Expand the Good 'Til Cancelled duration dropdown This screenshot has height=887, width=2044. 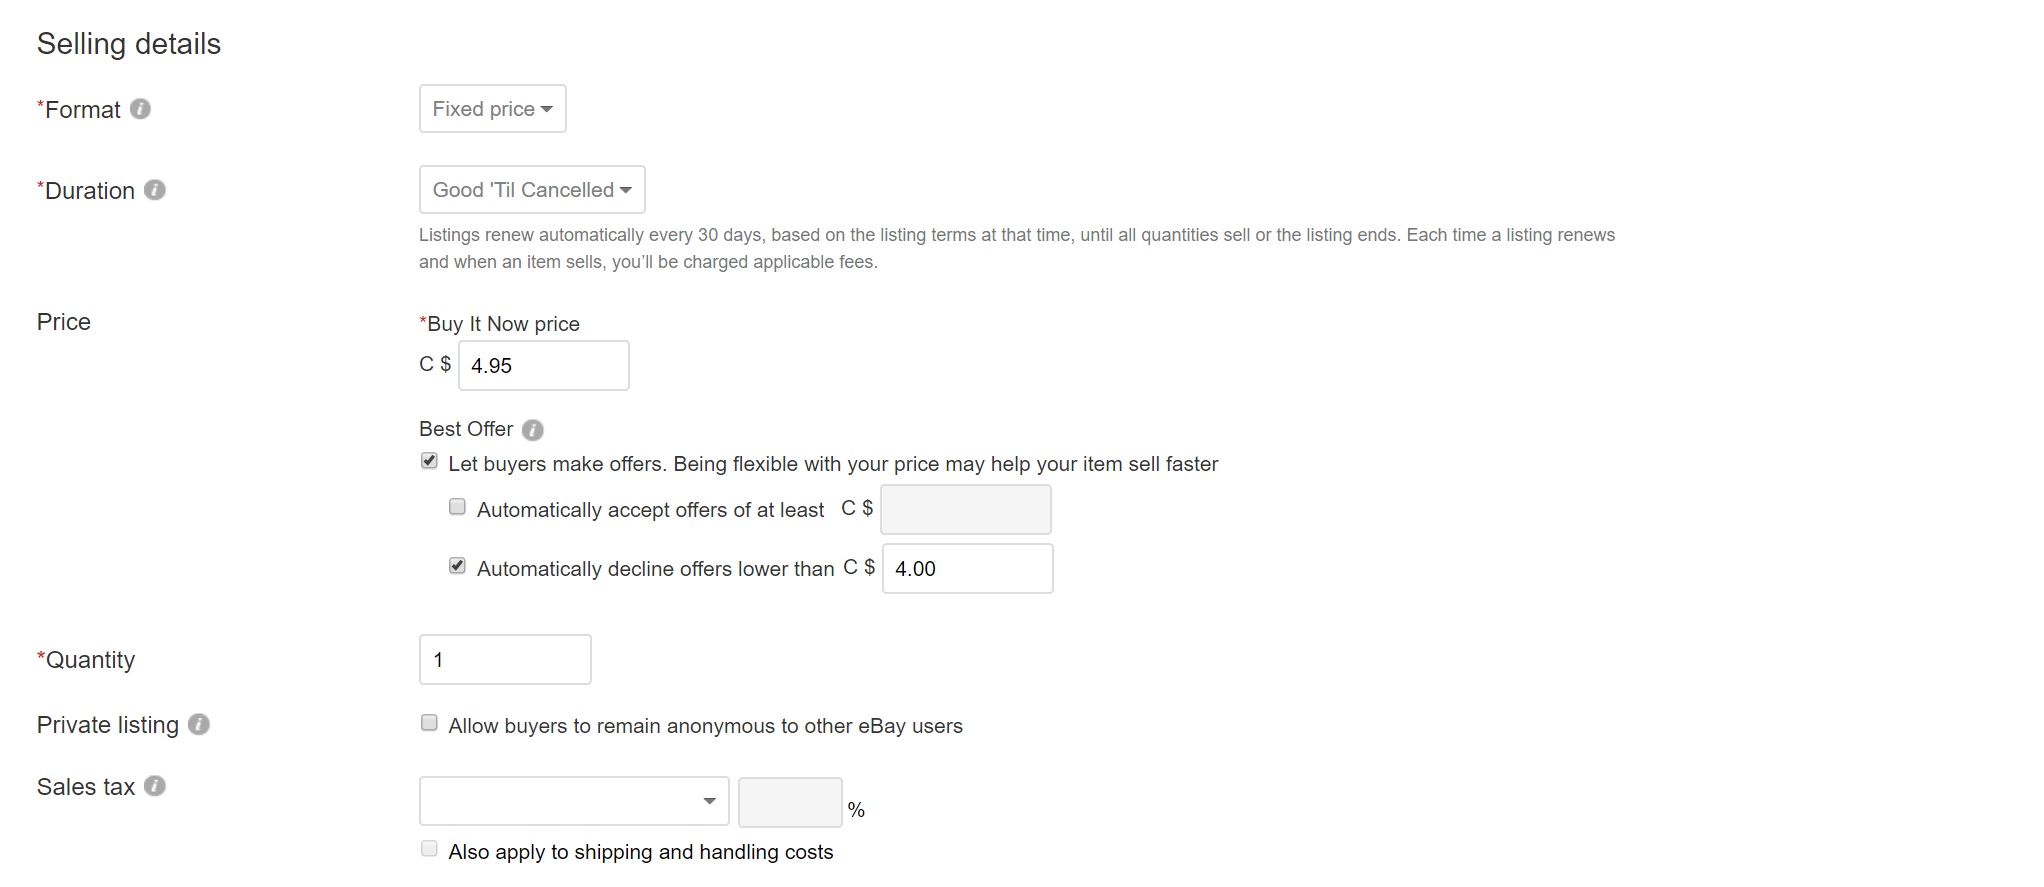click(532, 190)
